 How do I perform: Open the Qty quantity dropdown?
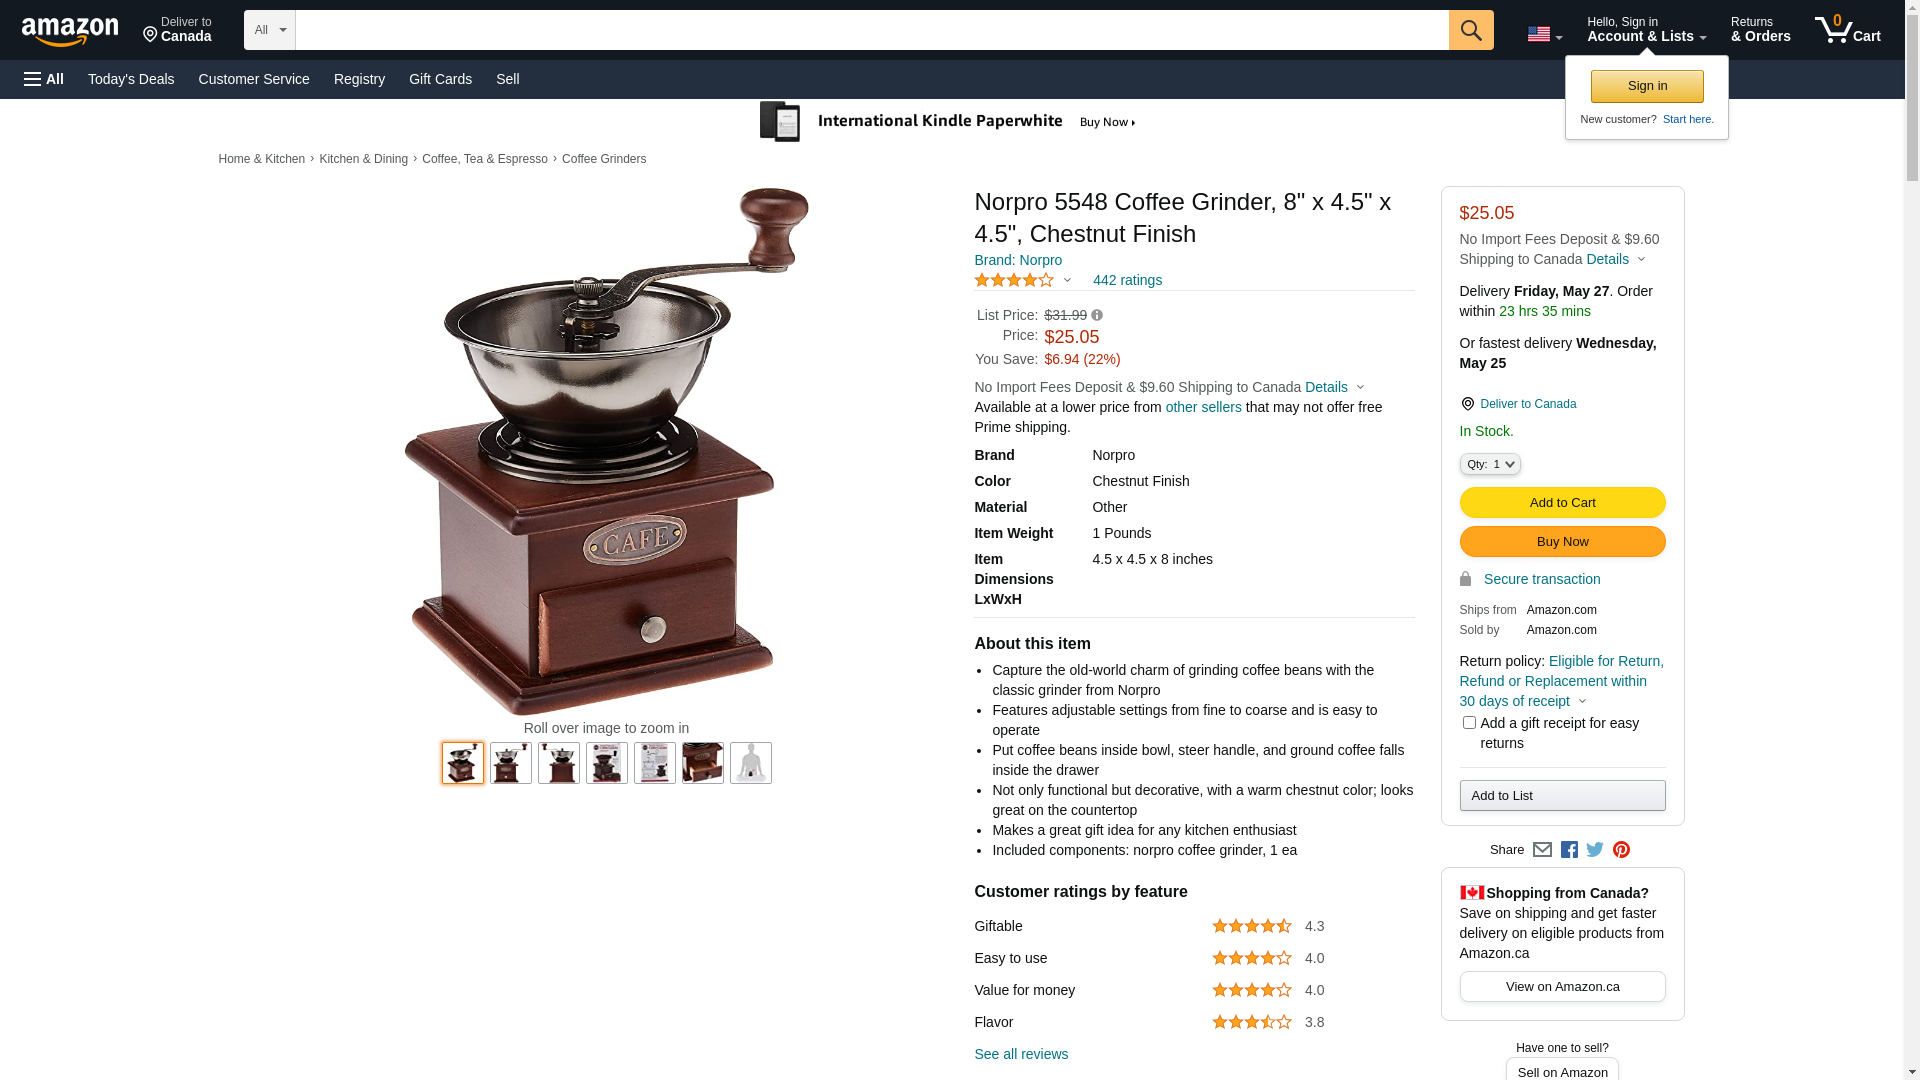pyautogui.click(x=1490, y=464)
